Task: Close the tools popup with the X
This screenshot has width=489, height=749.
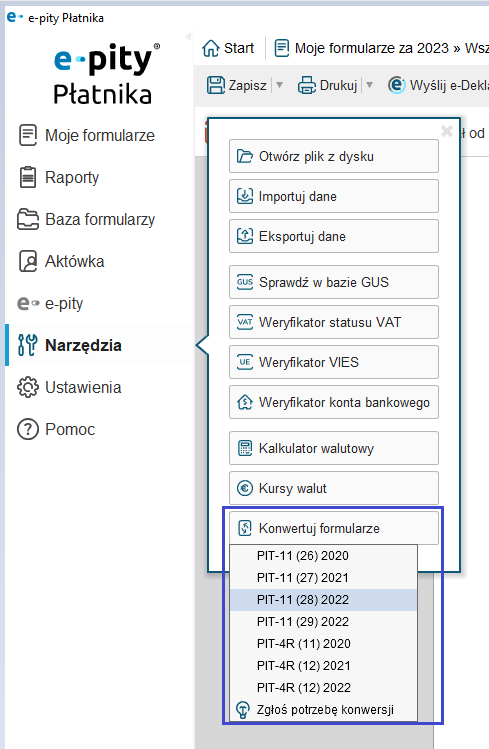Action: pos(447,131)
